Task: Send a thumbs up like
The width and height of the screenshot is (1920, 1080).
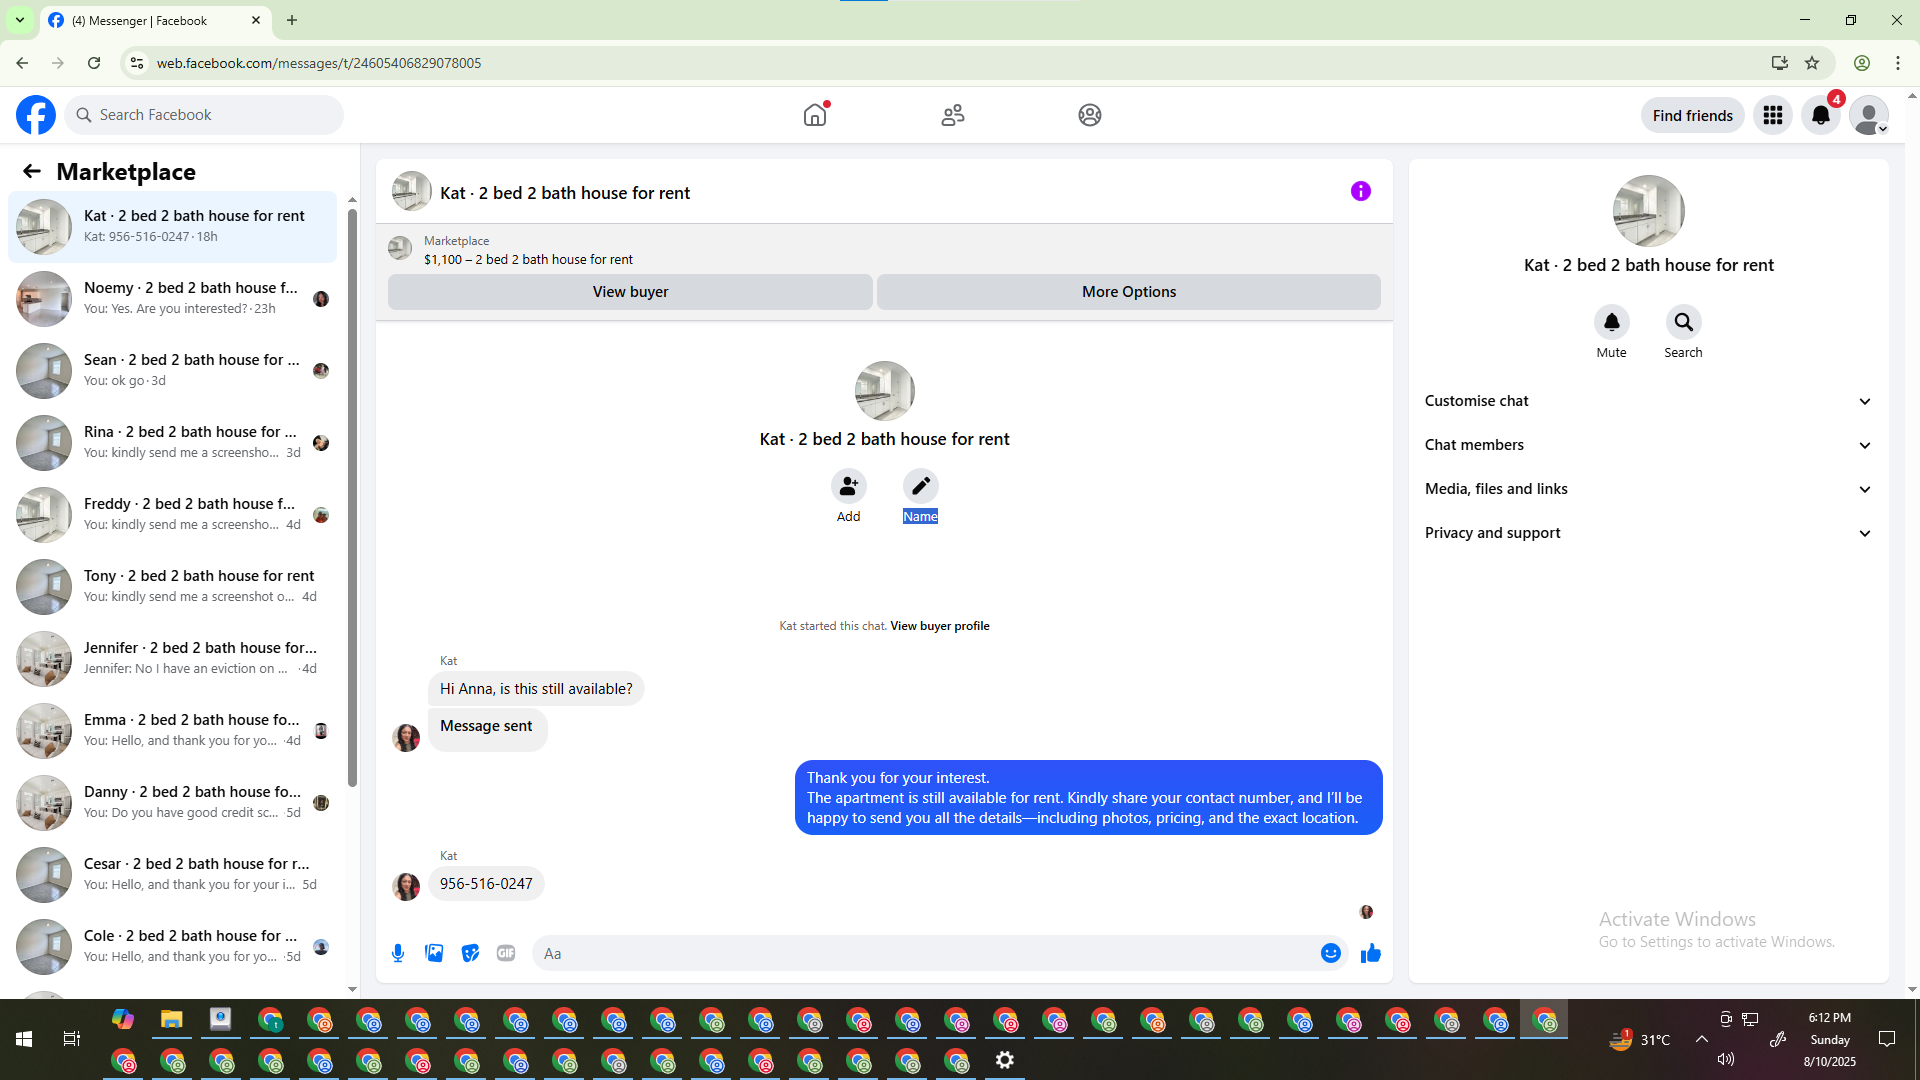Action: click(x=1370, y=953)
